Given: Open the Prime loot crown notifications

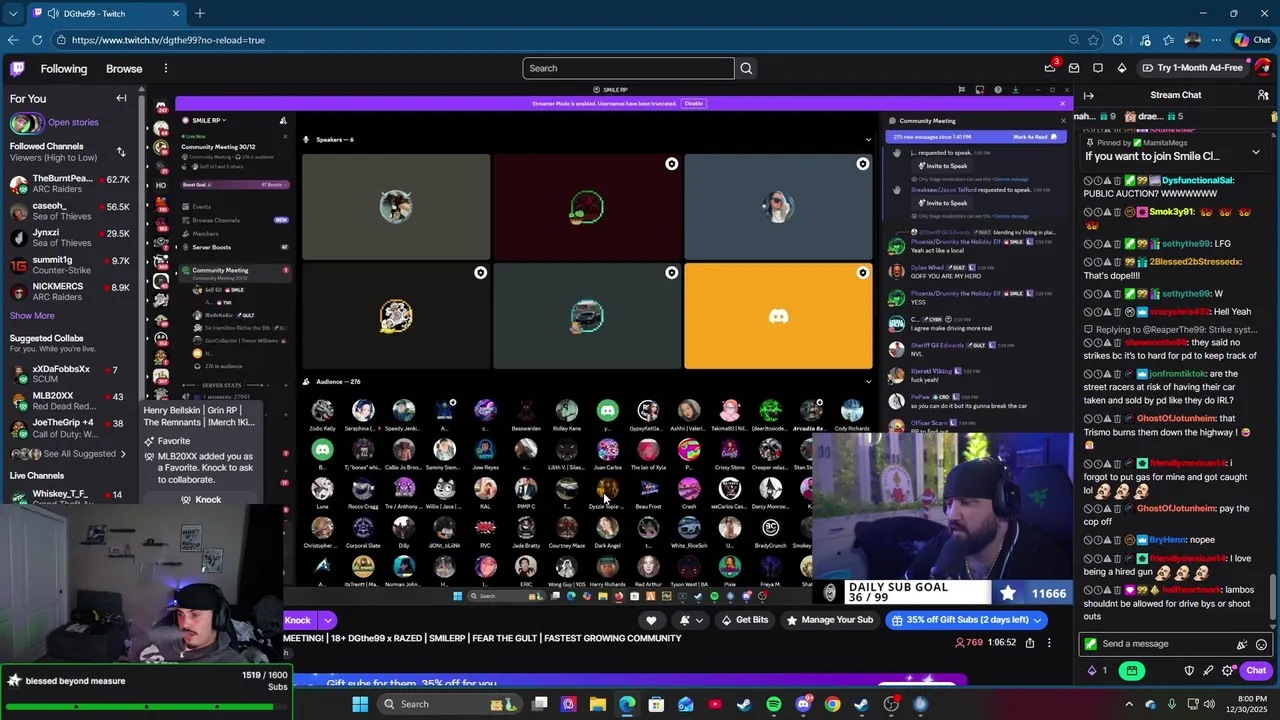Looking at the screenshot, I should click(x=1050, y=68).
